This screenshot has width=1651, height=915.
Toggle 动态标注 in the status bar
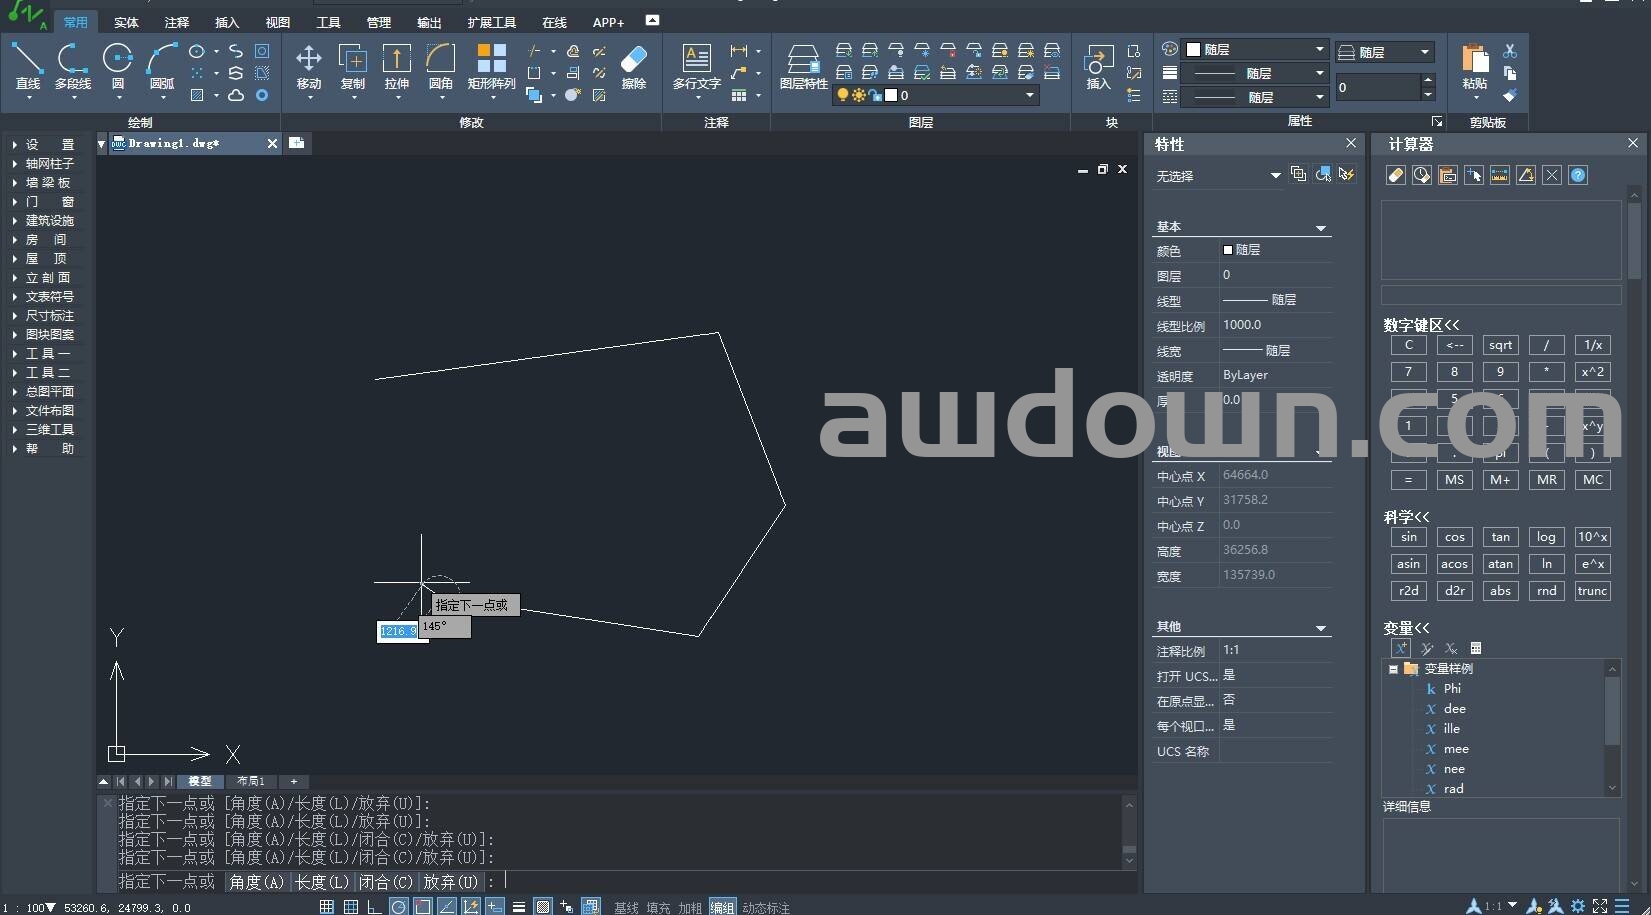pyautogui.click(x=766, y=907)
